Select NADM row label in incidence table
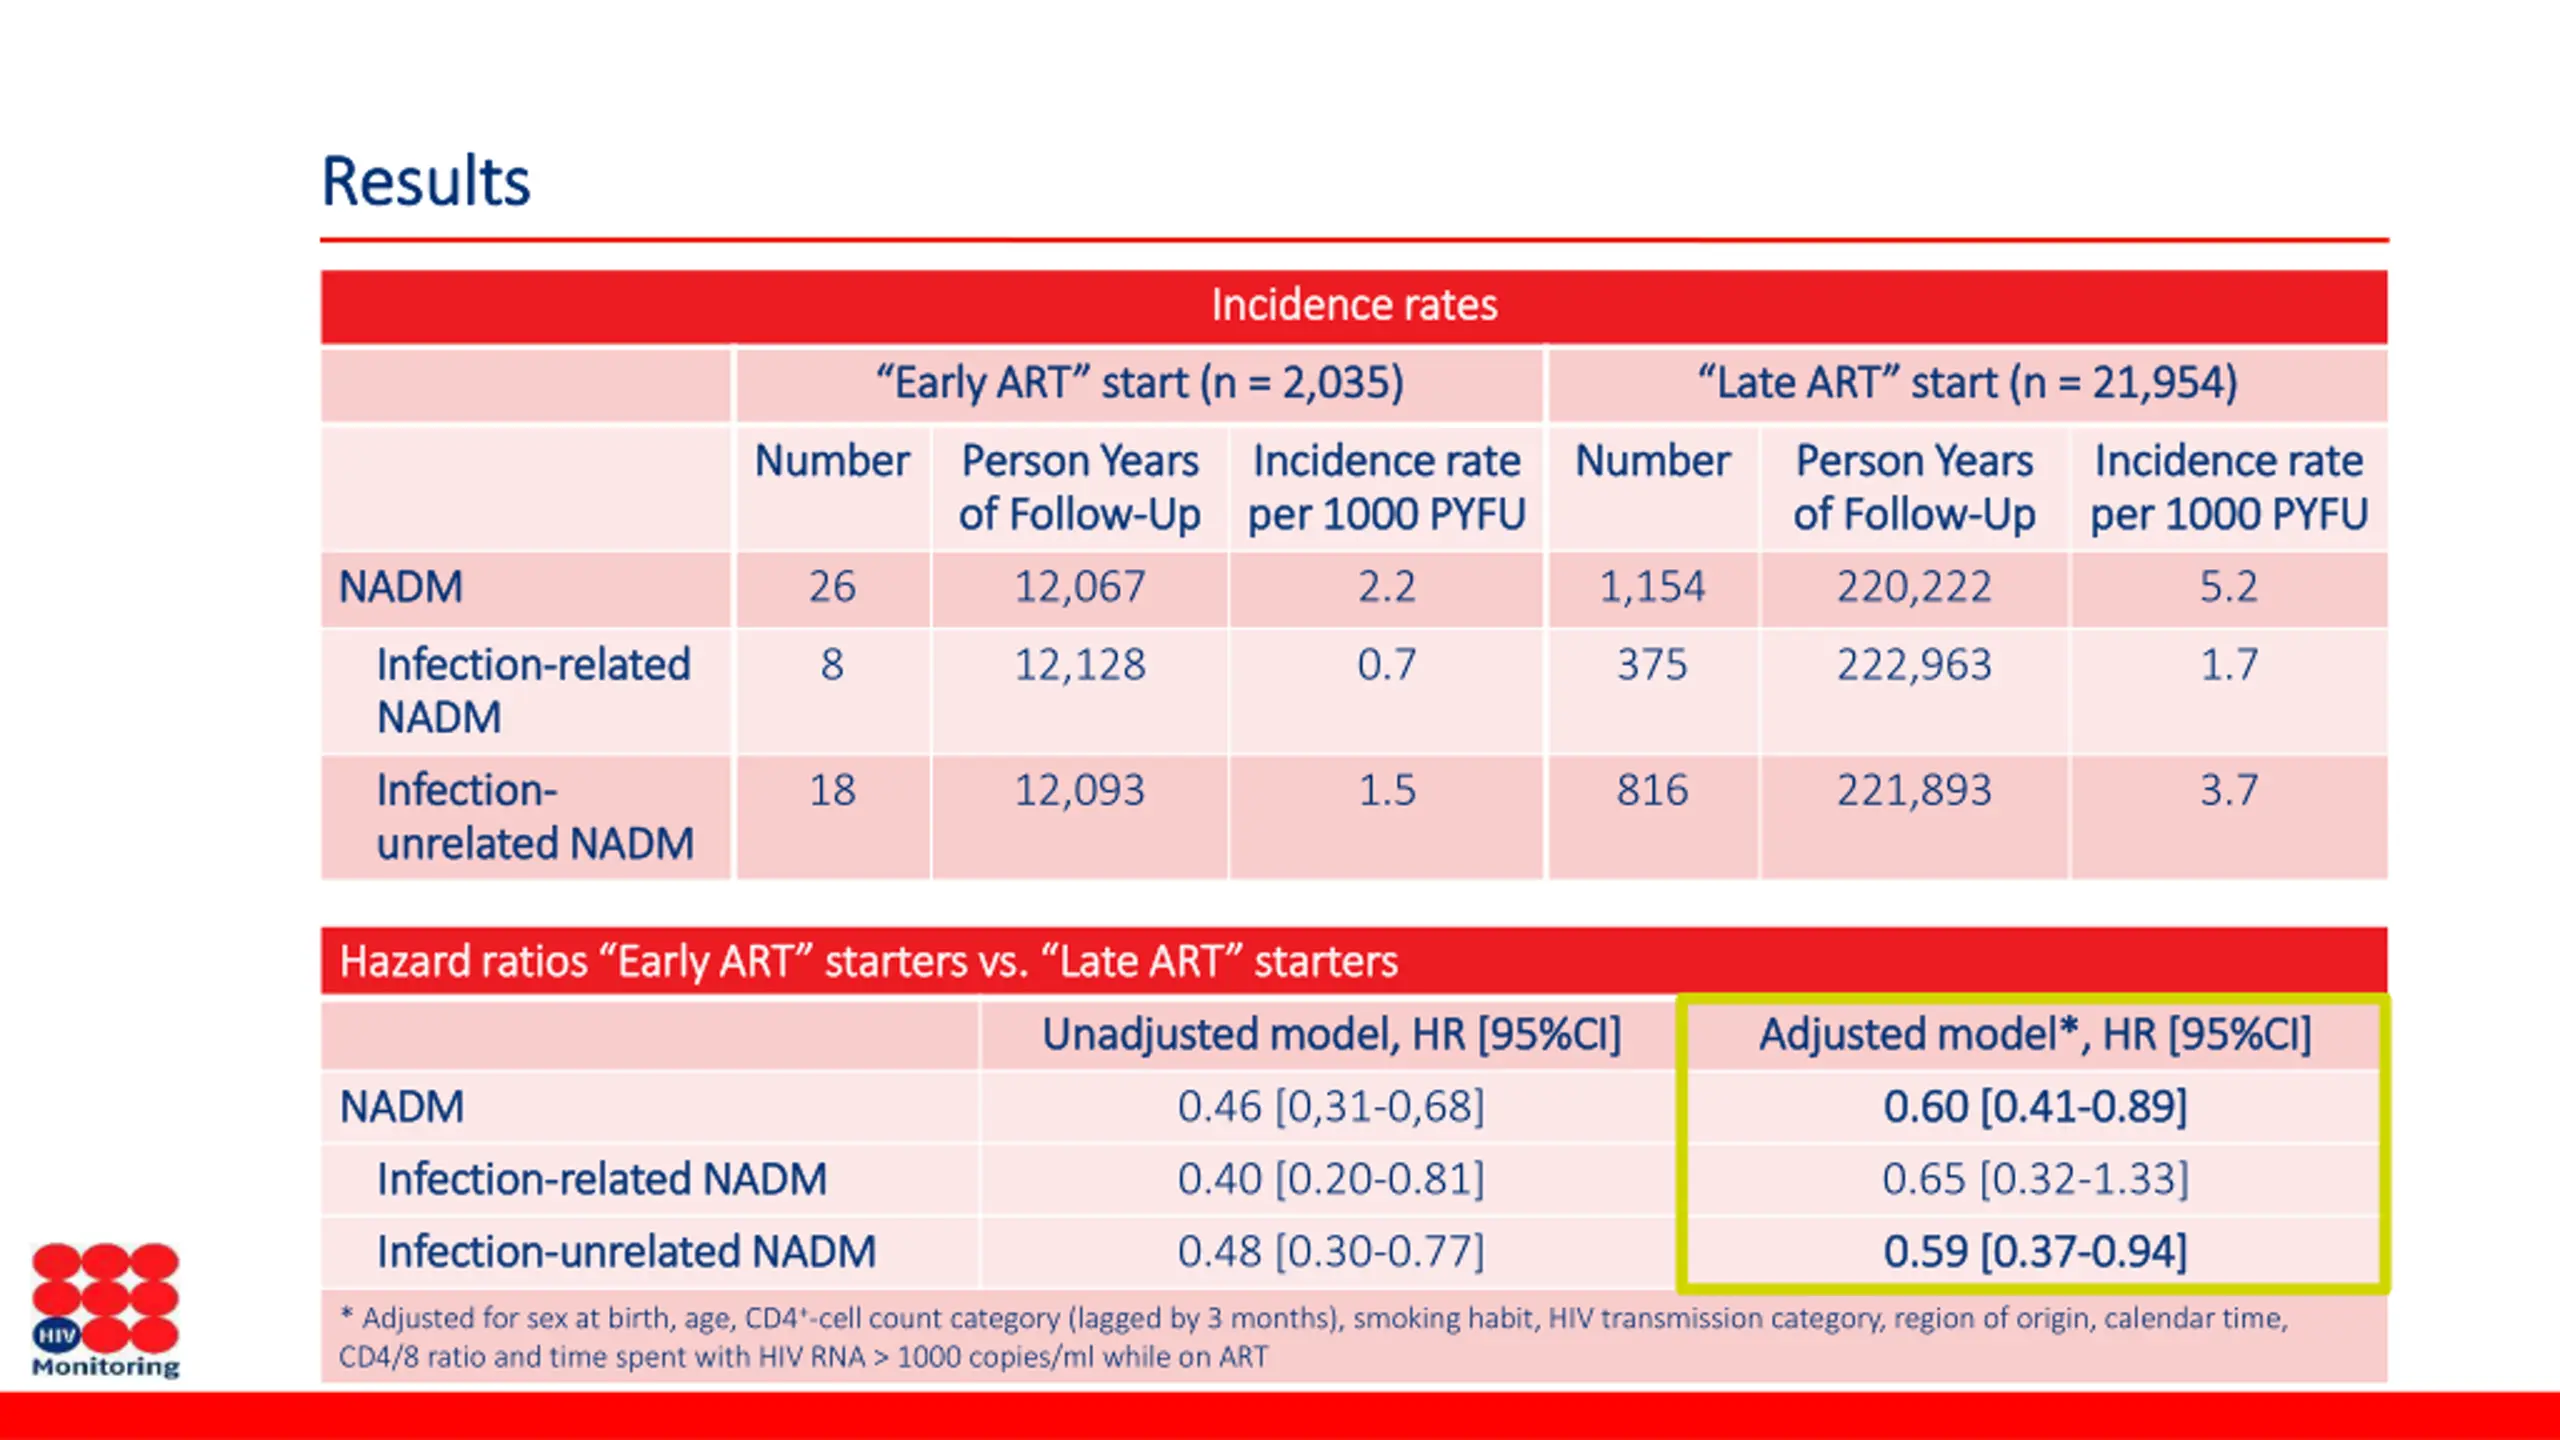This screenshot has height=1440, width=2560. click(x=401, y=587)
